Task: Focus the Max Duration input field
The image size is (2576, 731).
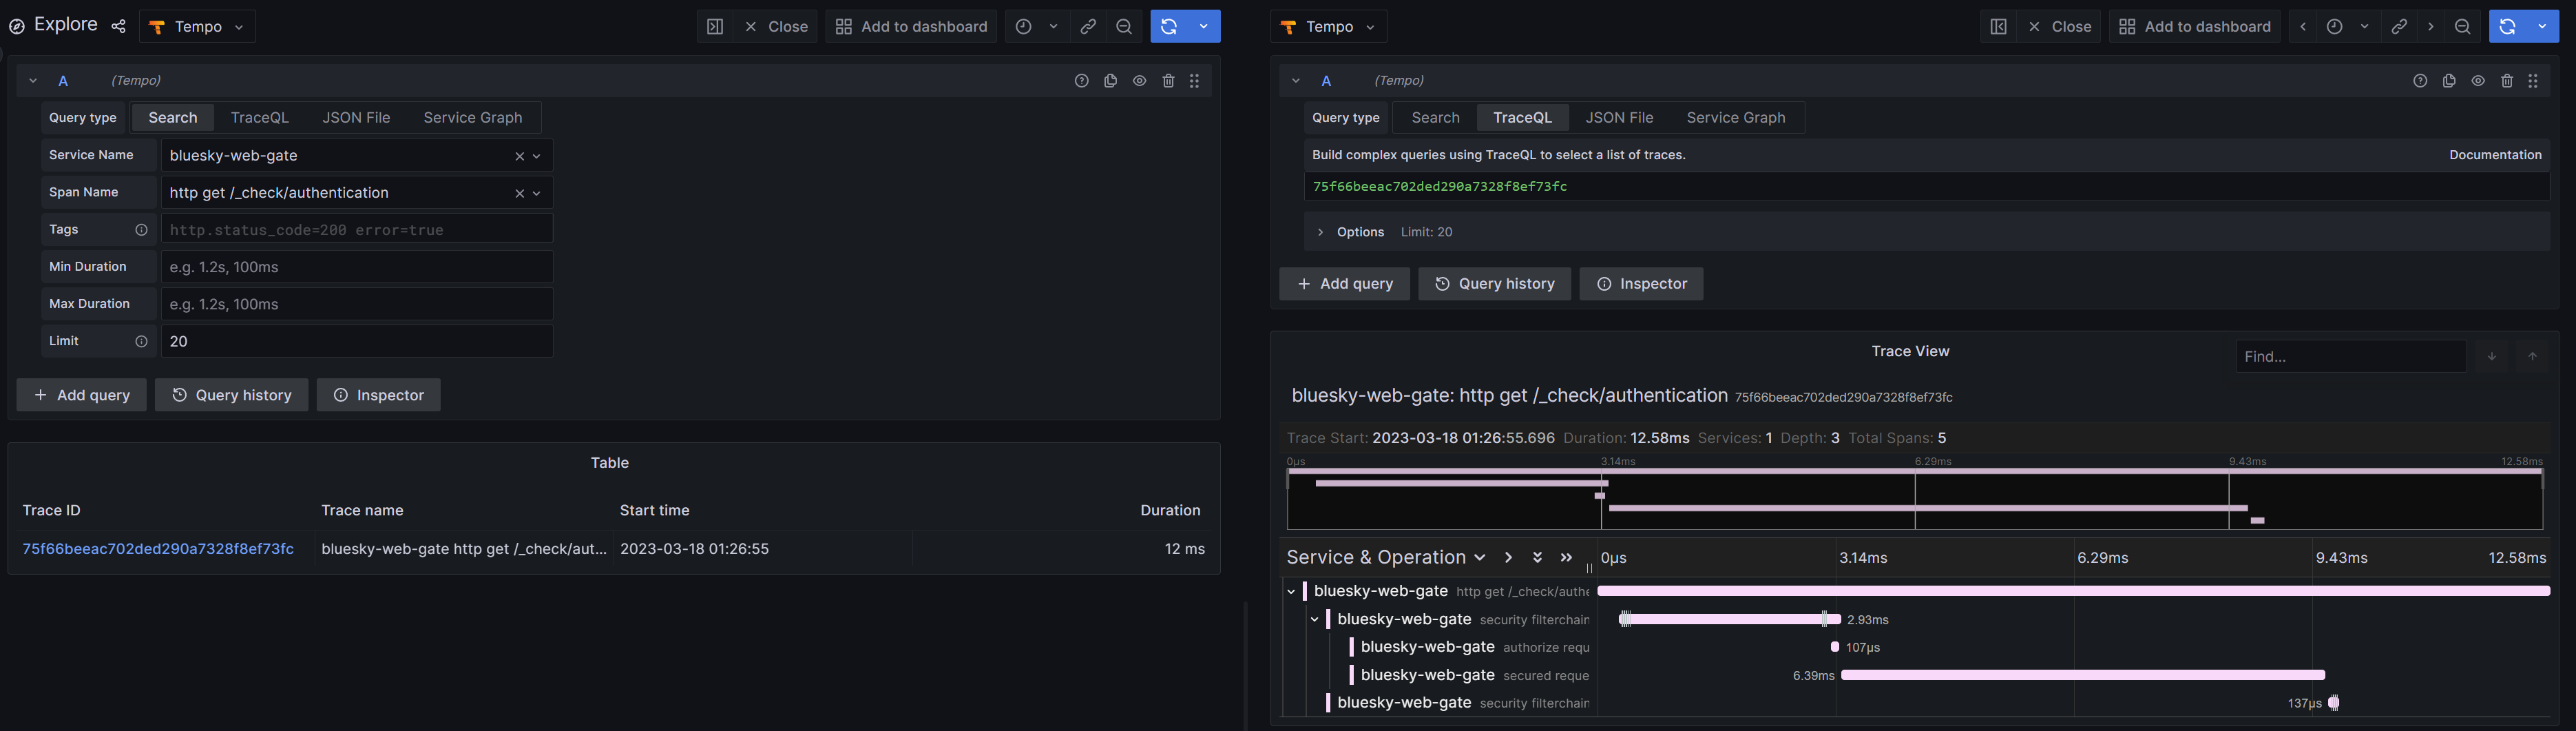Action: point(357,304)
